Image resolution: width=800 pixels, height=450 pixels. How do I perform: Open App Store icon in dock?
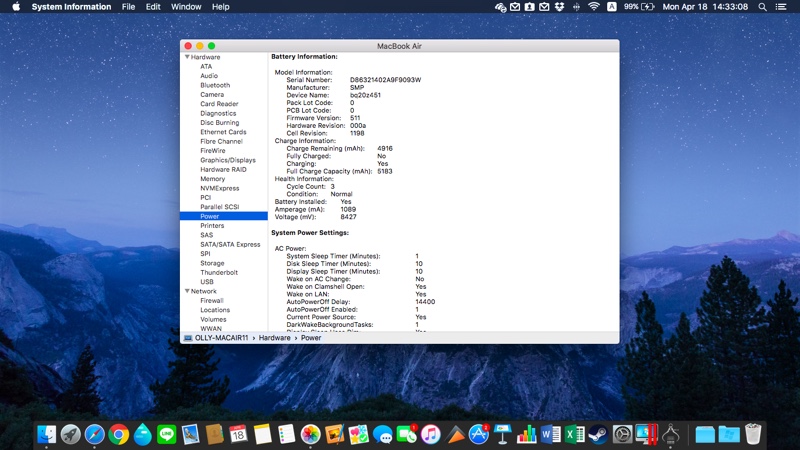point(479,435)
